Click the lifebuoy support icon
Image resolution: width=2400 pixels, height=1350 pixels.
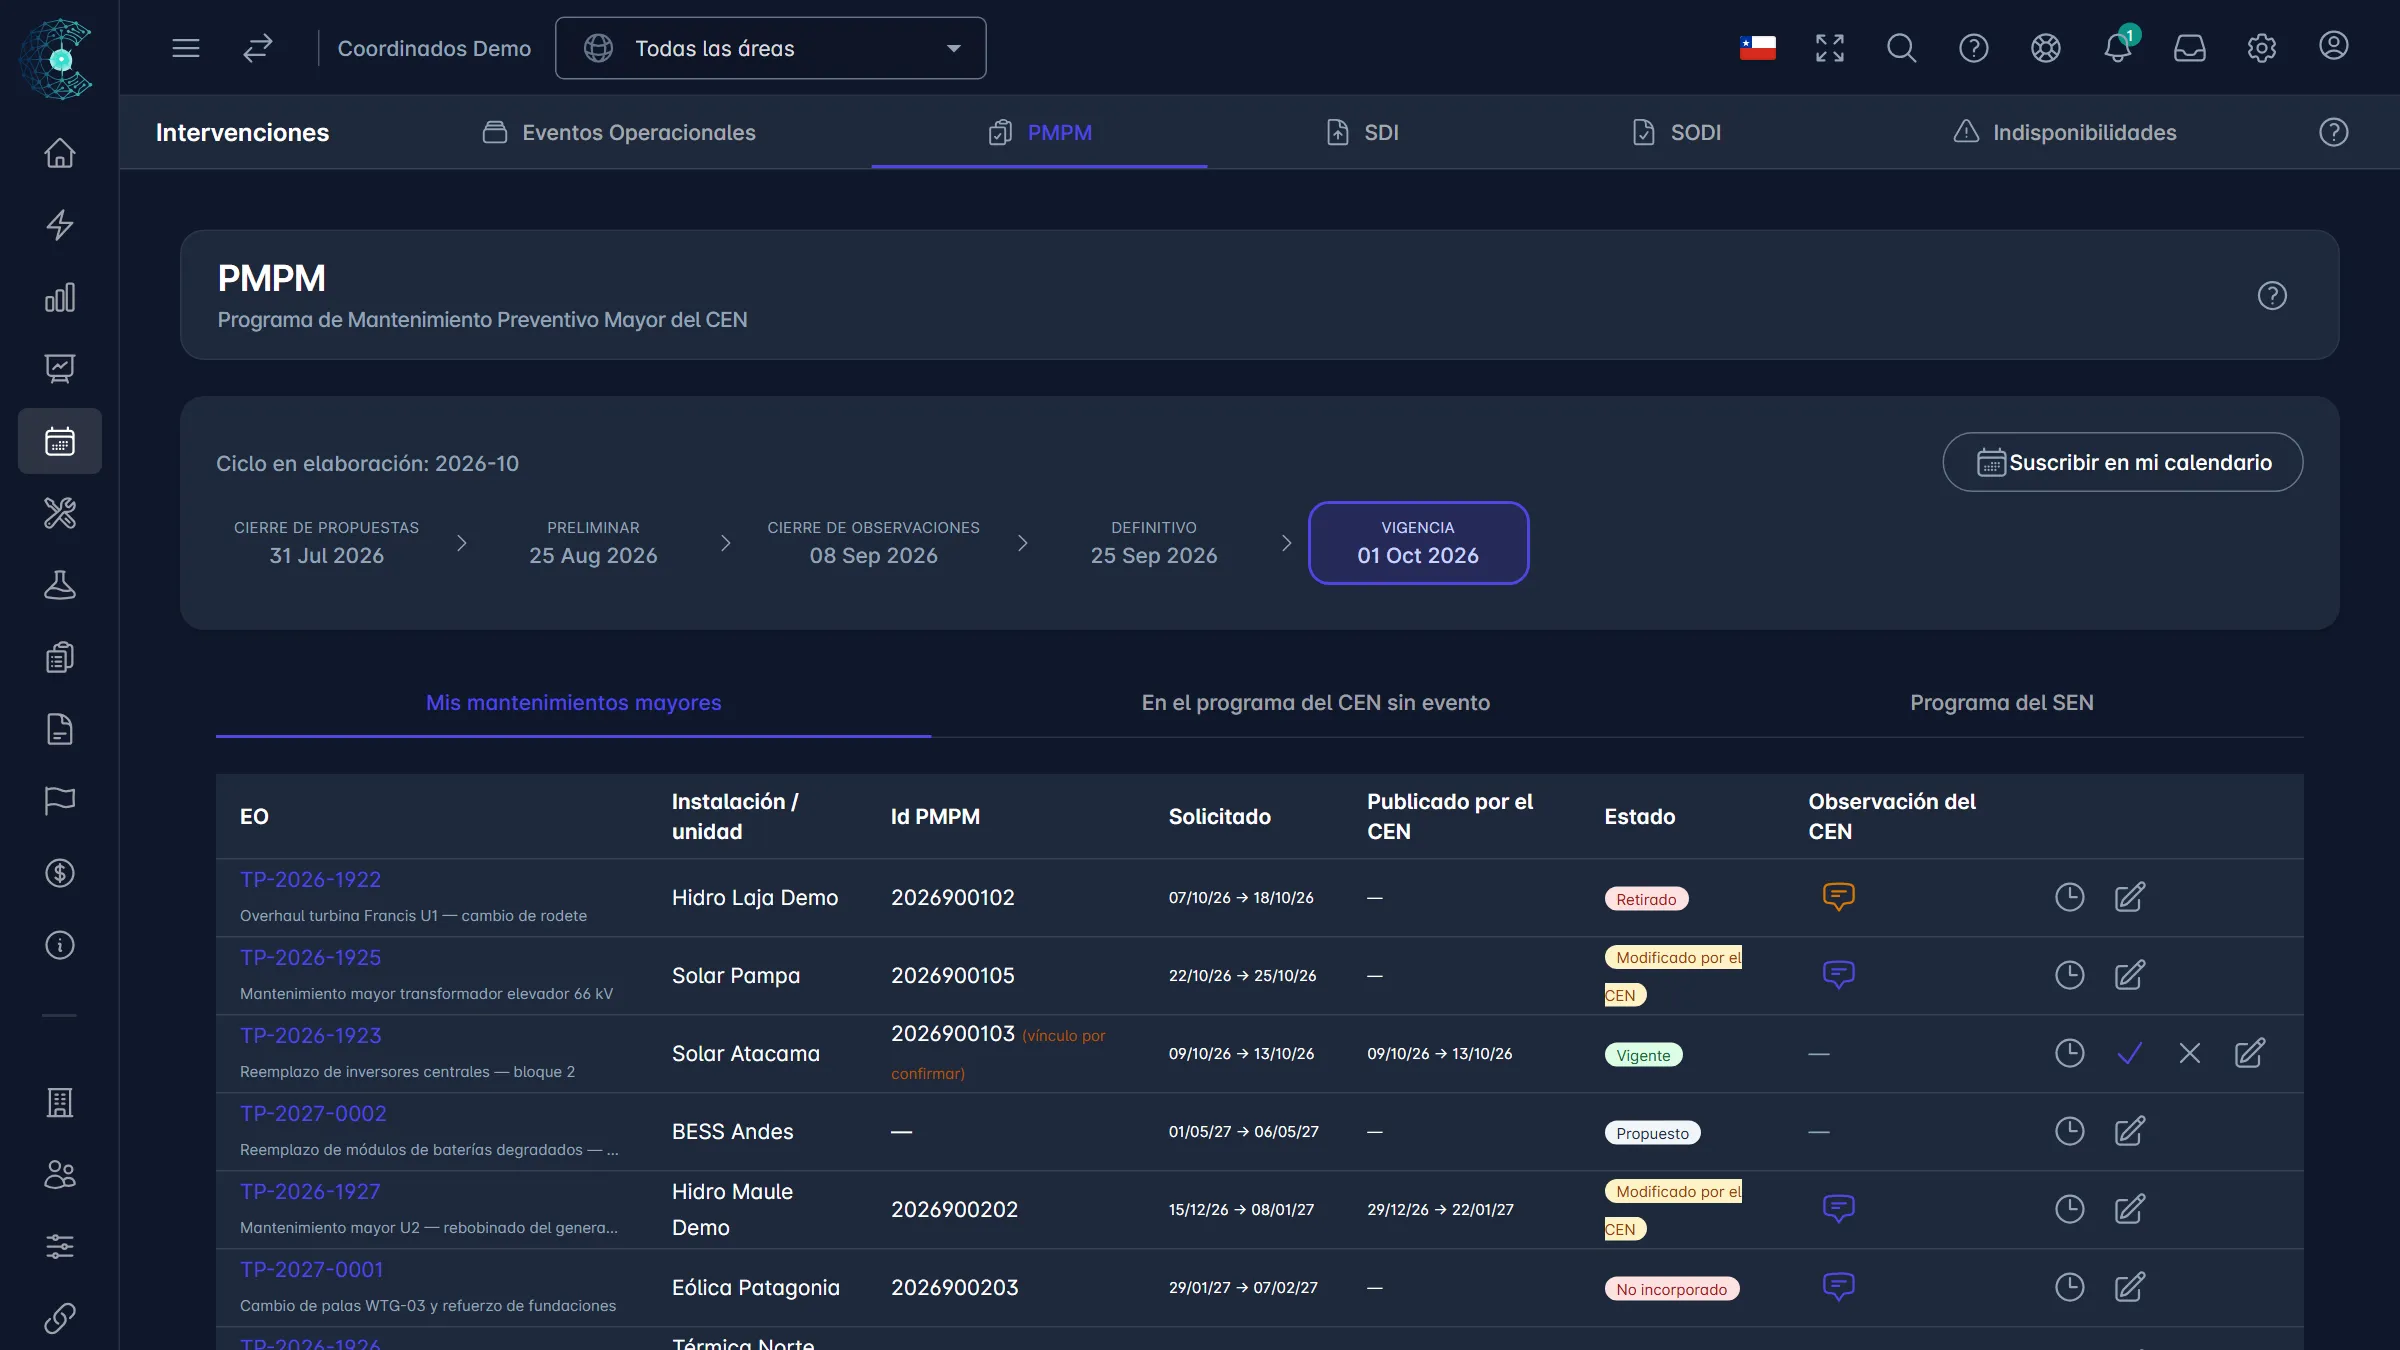pos(2045,48)
